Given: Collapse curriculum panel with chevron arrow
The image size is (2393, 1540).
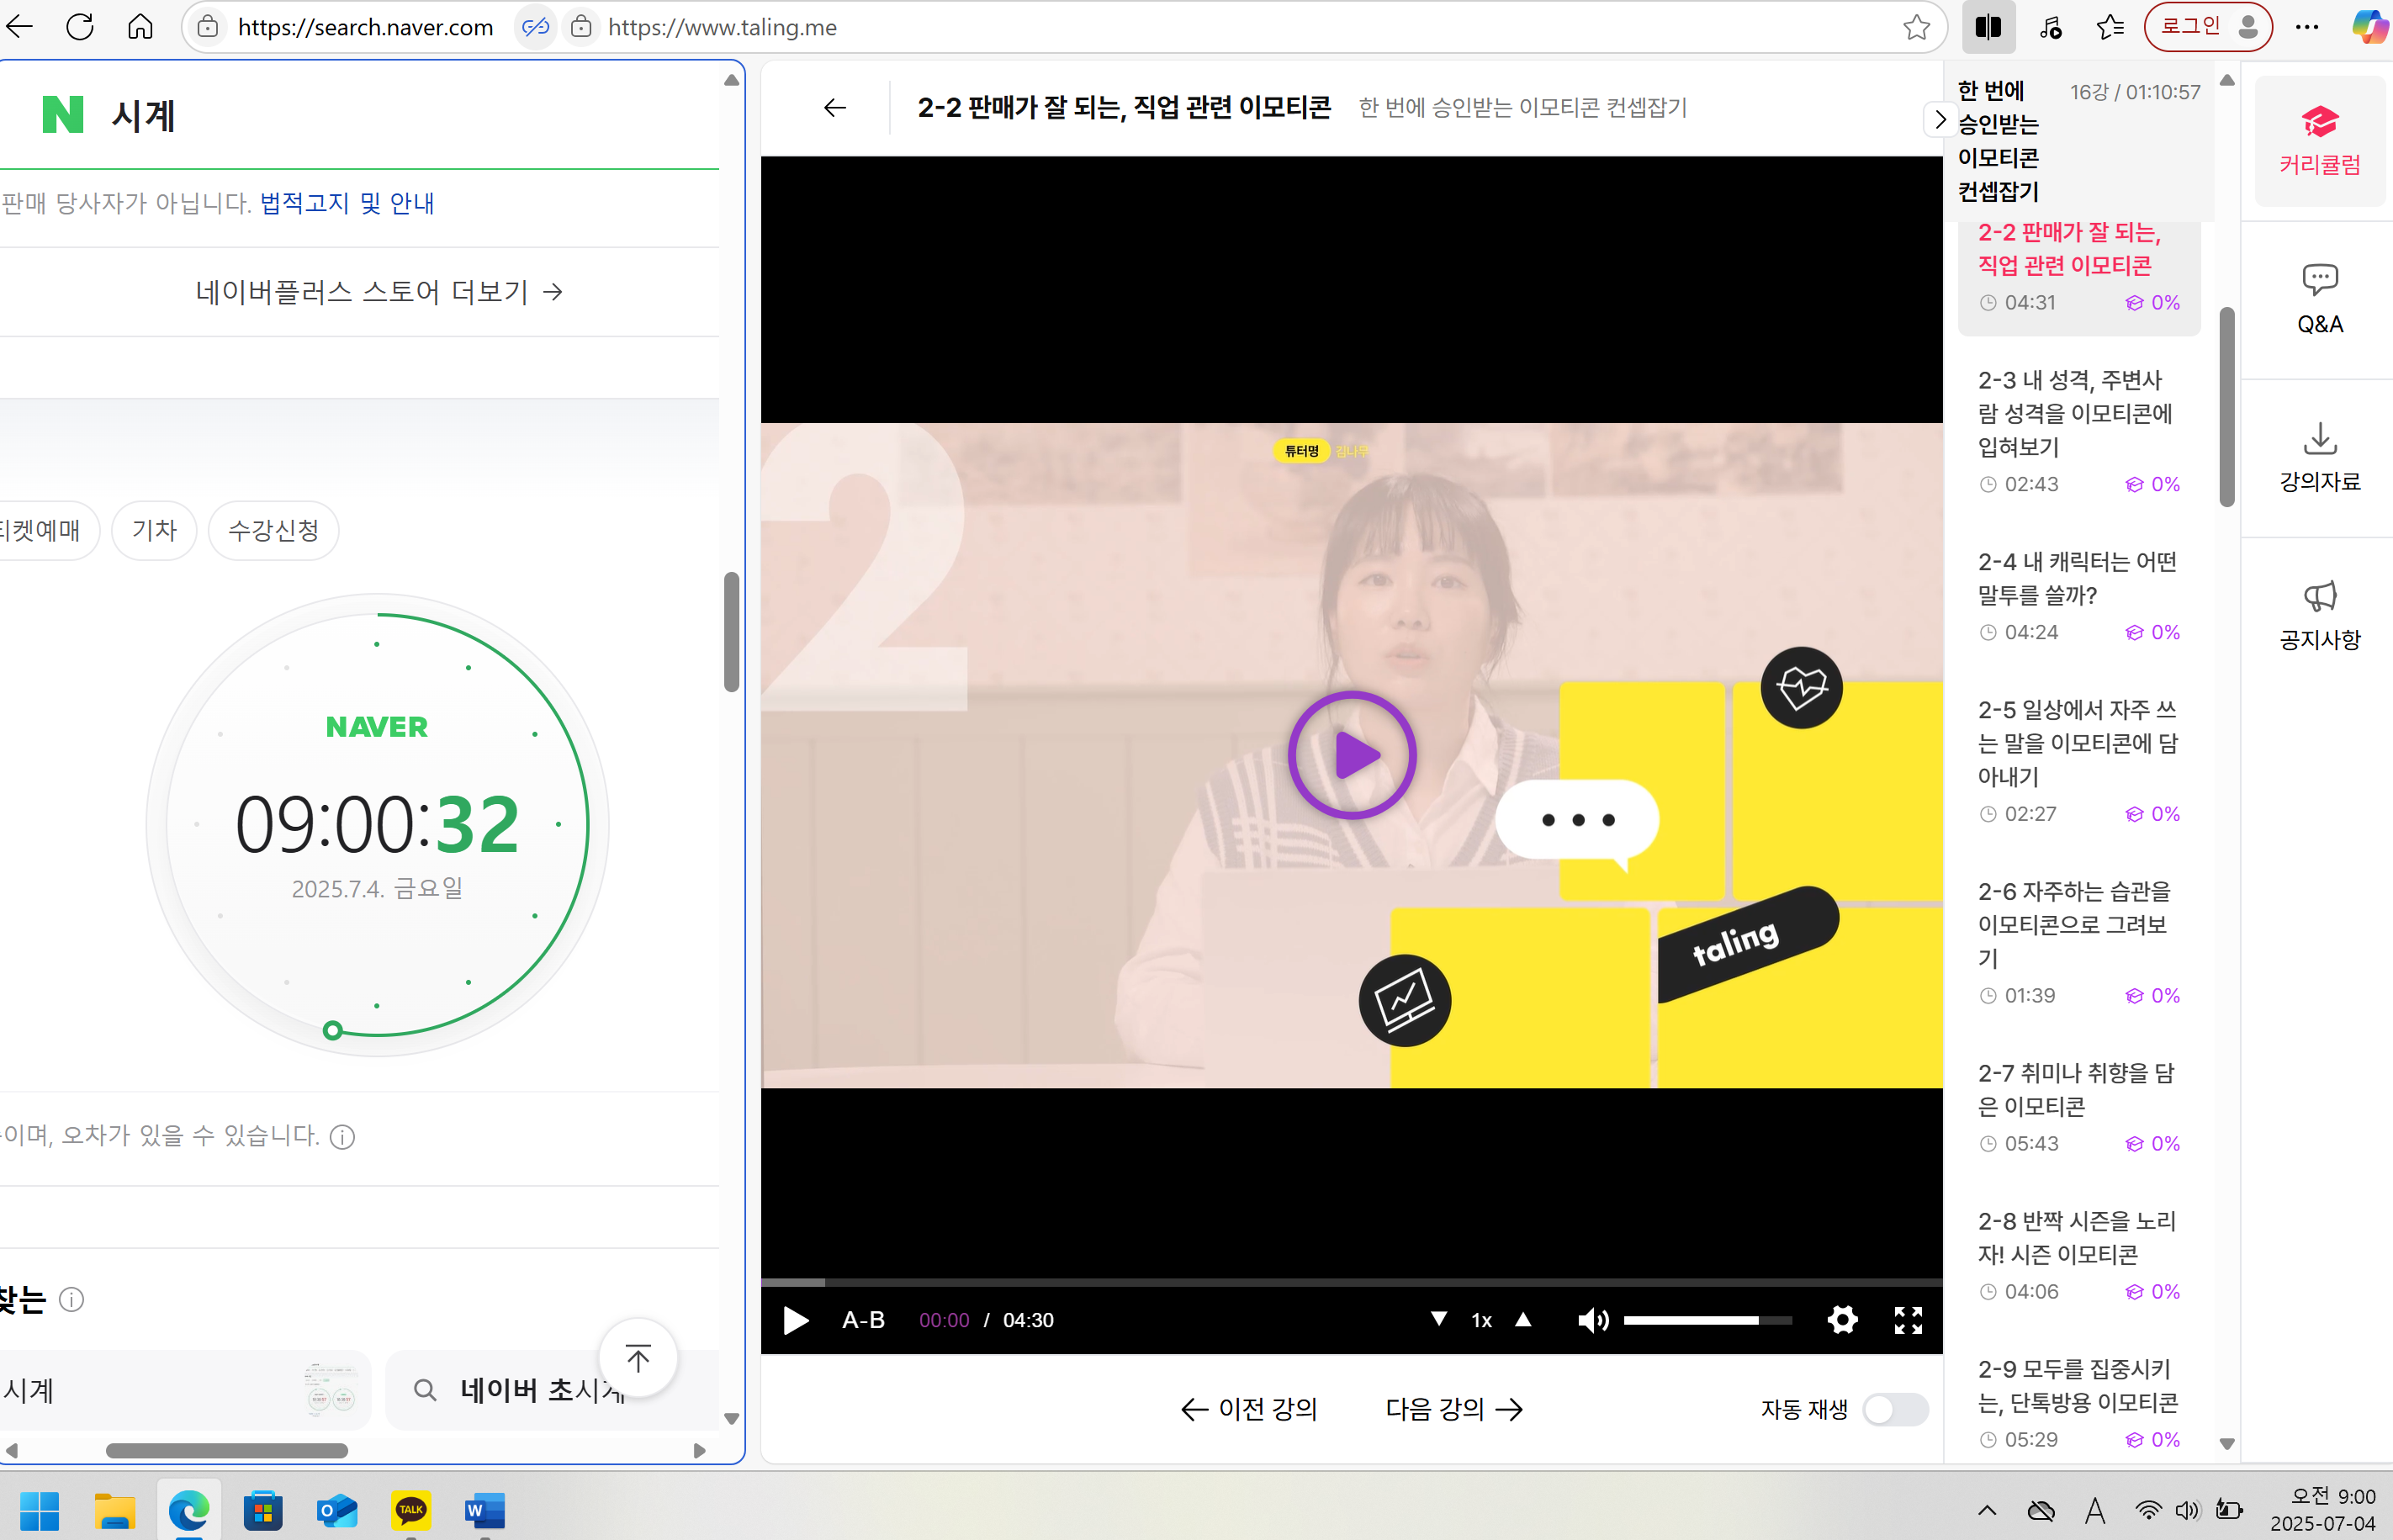Looking at the screenshot, I should (x=1940, y=120).
